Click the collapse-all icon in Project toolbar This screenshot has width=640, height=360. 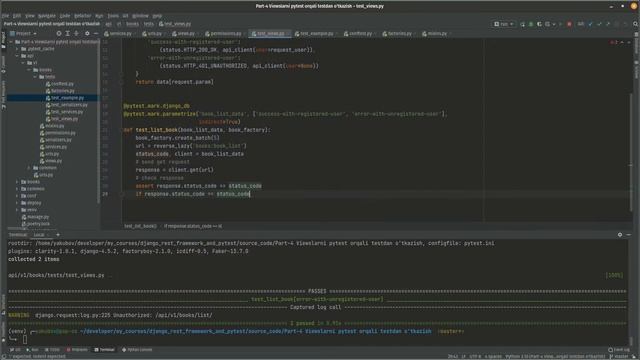(x=76, y=33)
